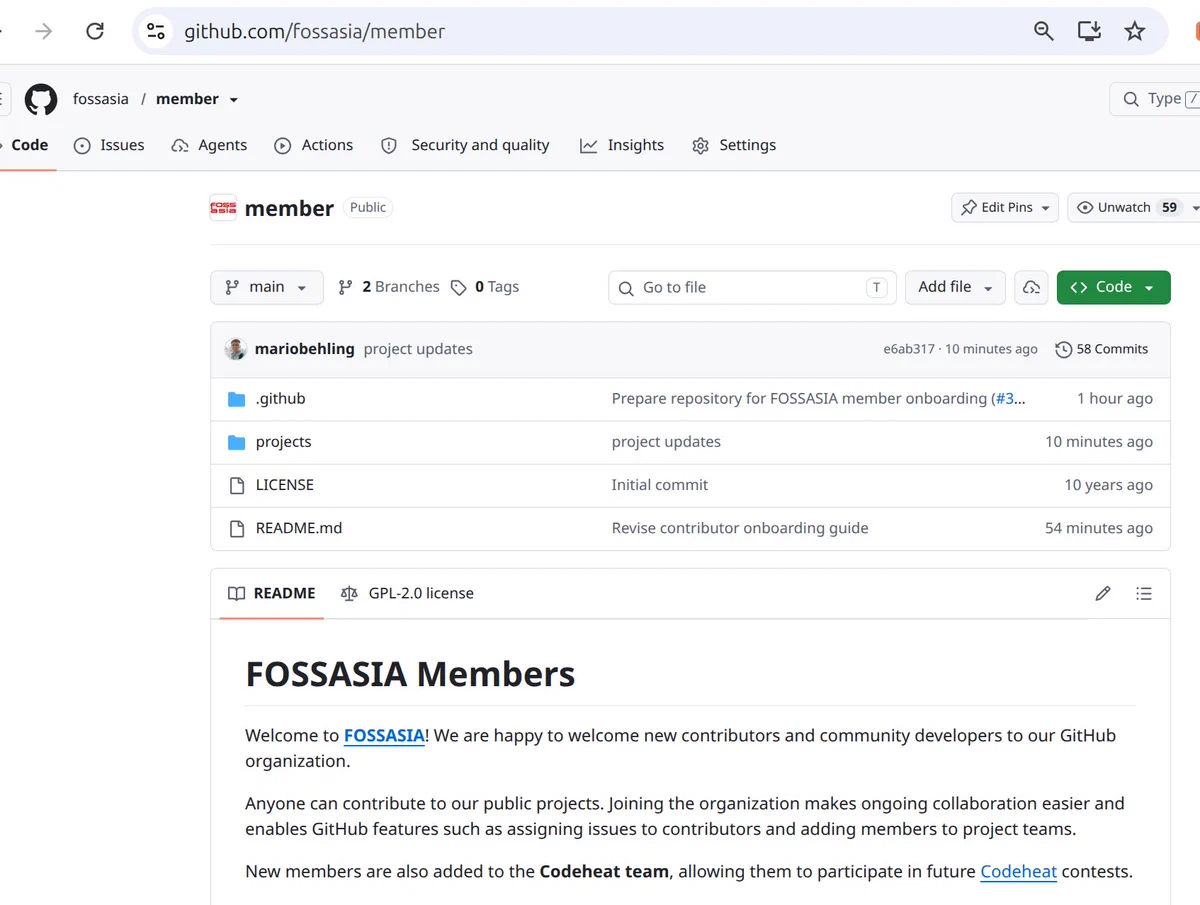1200x905 pixels.
Task: Select the README tab in file viewer
Action: (272, 594)
